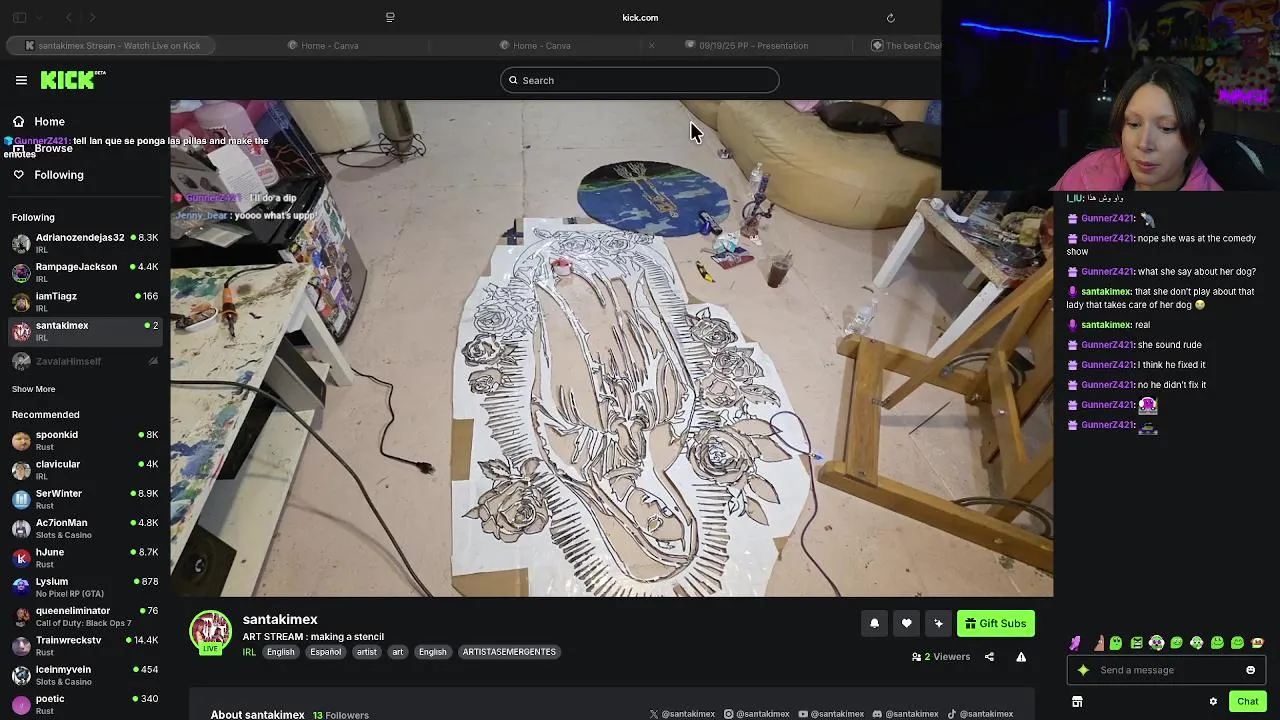The image size is (1280, 720).
Task: Open queeneliminator recommended channel
Action: [x=85, y=616]
